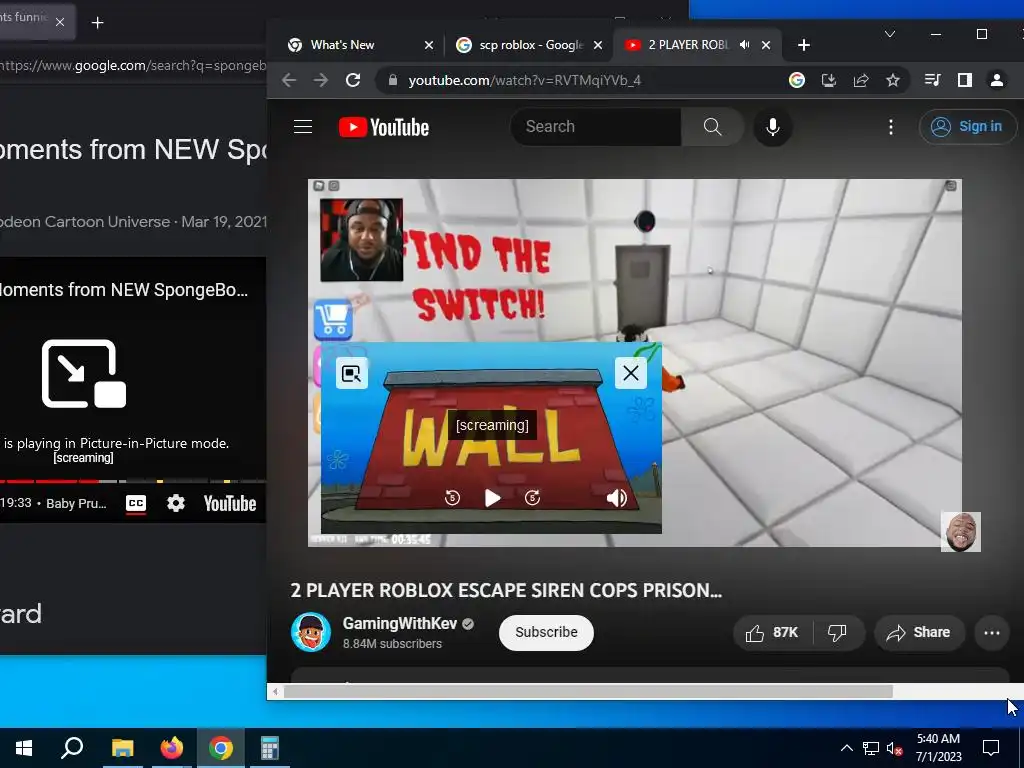Mute the picture-in-picture volume
Viewport: 1024px width, 768px height.
point(616,498)
